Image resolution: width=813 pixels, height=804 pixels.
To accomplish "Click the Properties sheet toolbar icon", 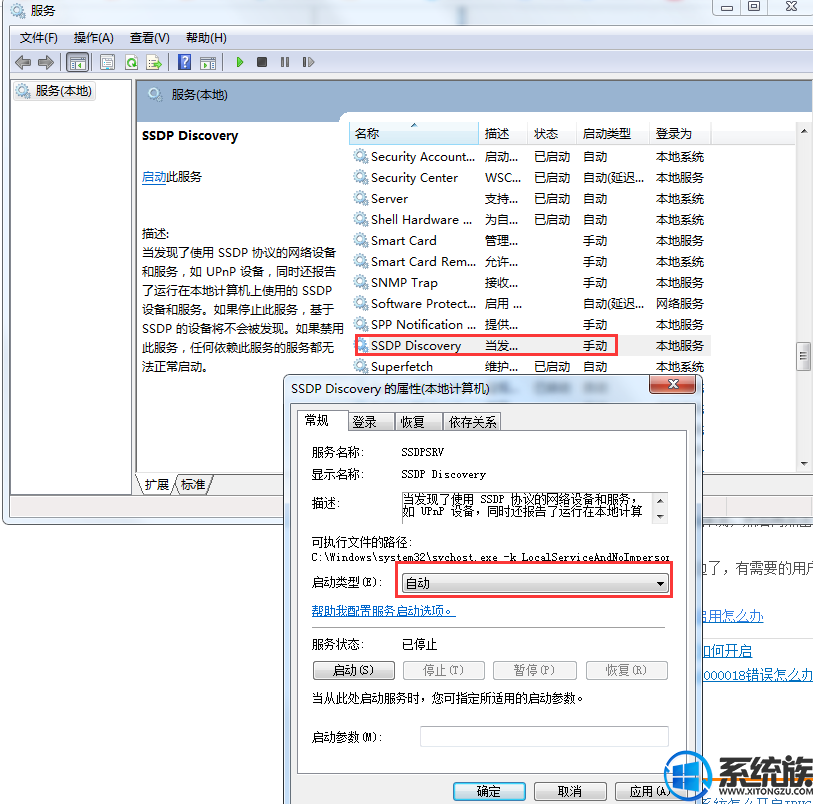I will point(107,63).
